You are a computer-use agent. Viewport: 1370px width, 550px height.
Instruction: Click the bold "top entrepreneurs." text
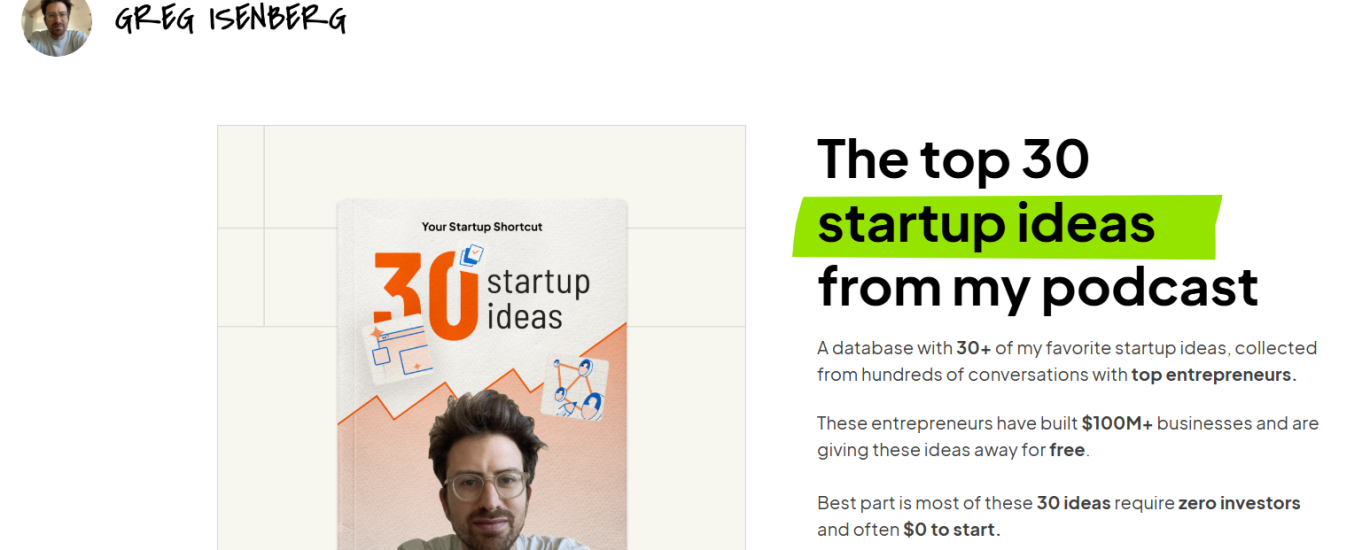[x=1214, y=375]
